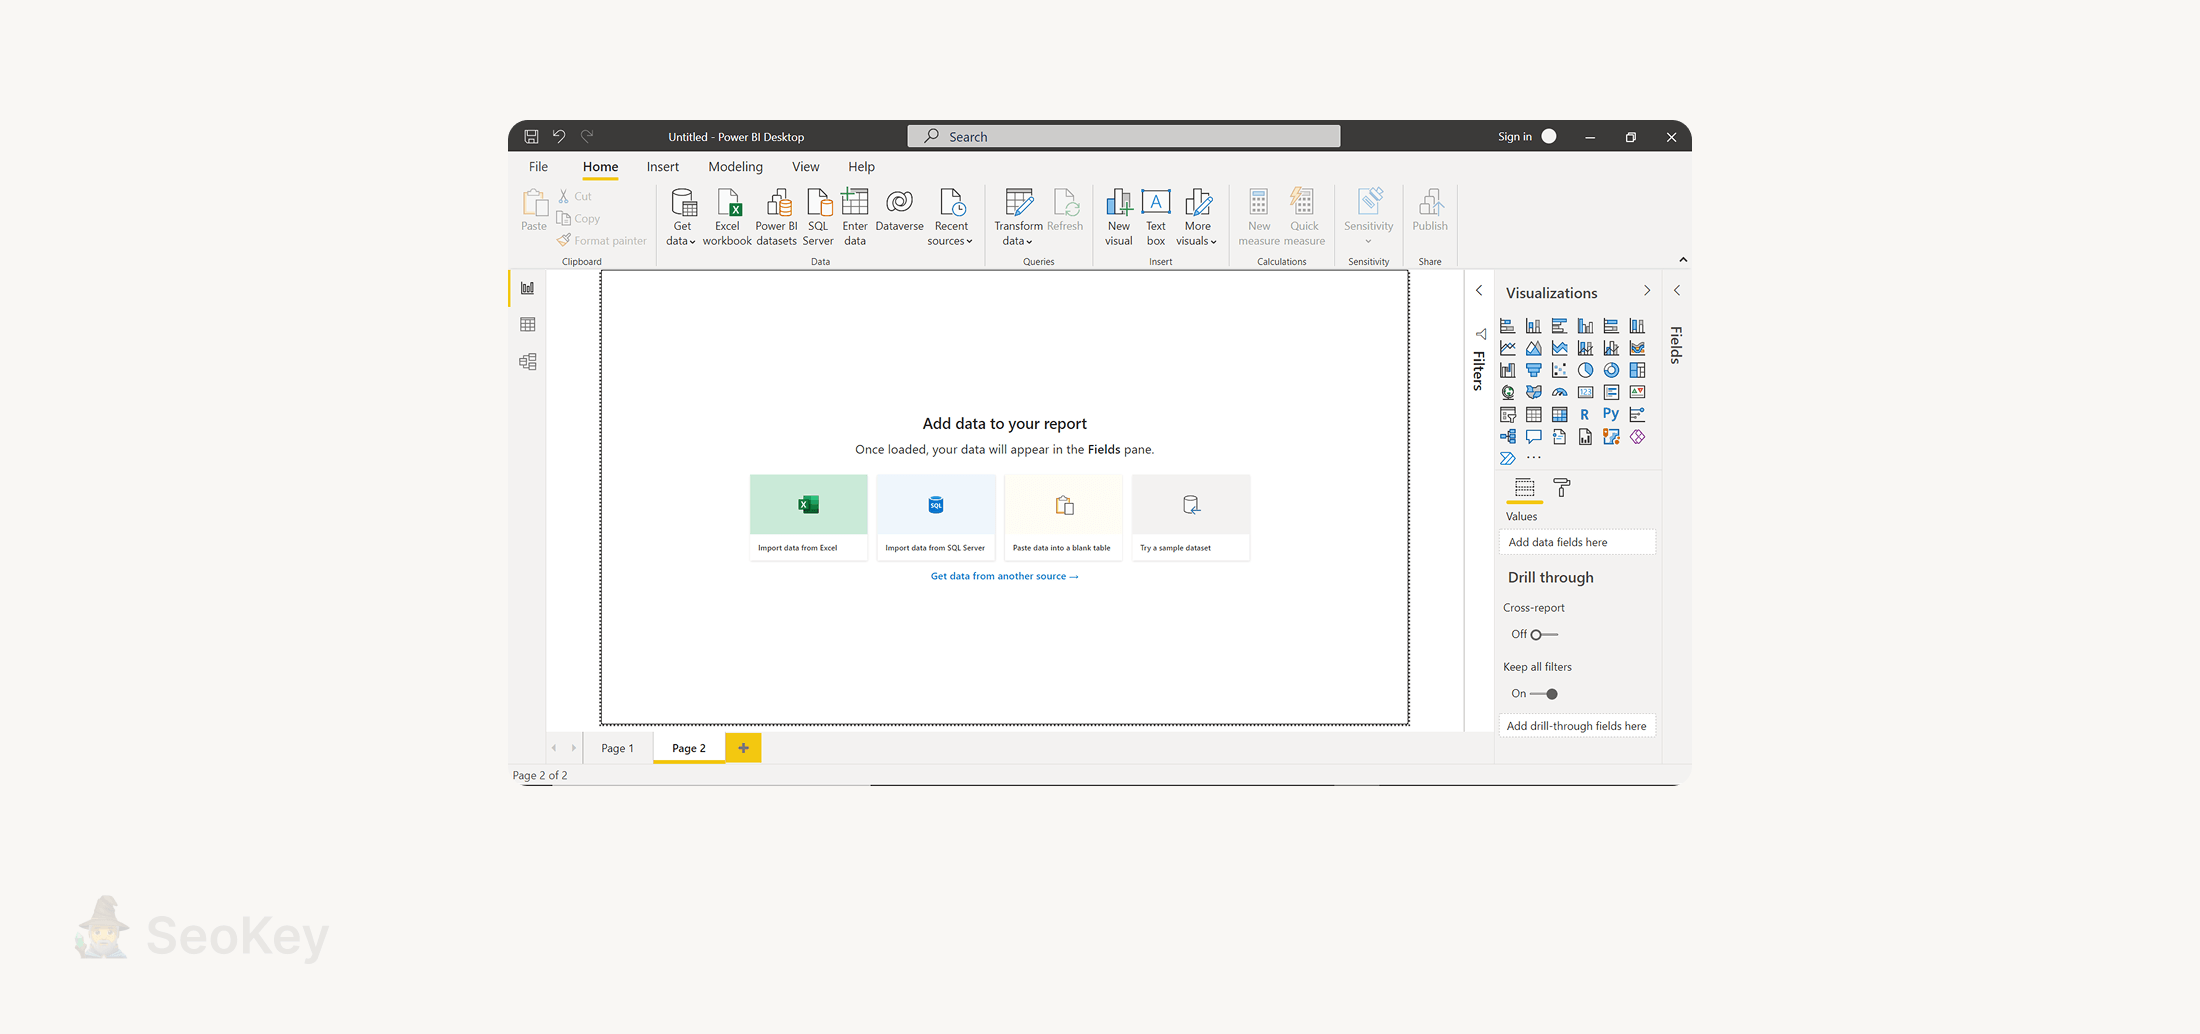Image resolution: width=2200 pixels, height=1034 pixels.
Task: Add a new page with plus button
Action: [x=743, y=748]
